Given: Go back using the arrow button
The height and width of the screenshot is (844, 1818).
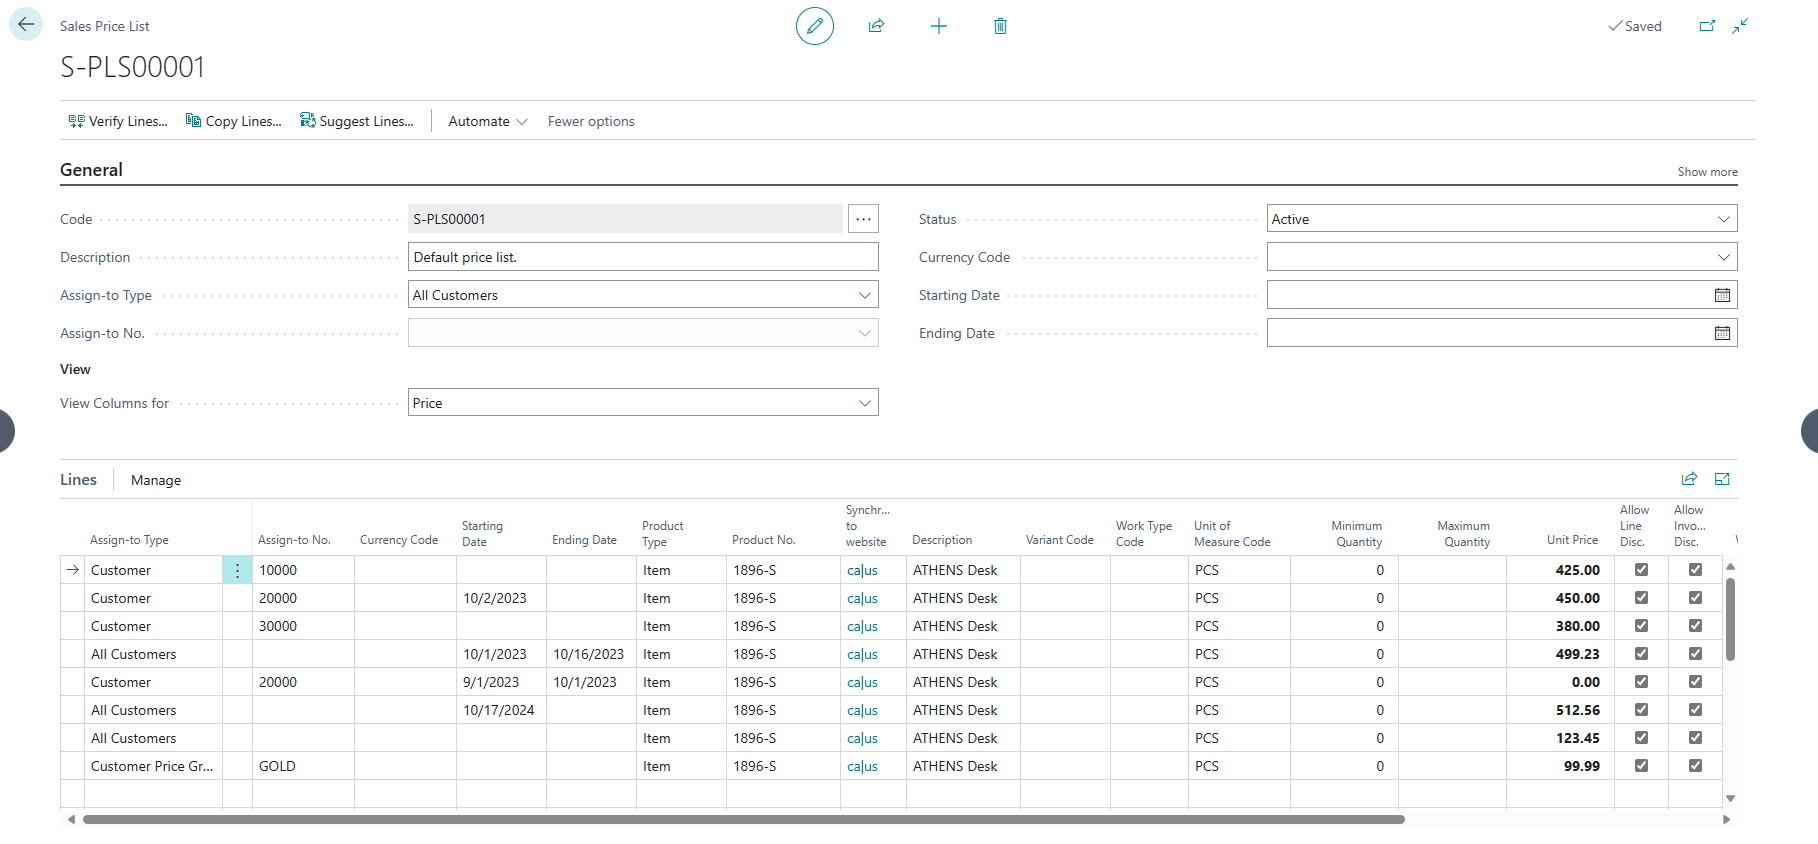Looking at the screenshot, I should [x=26, y=25].
